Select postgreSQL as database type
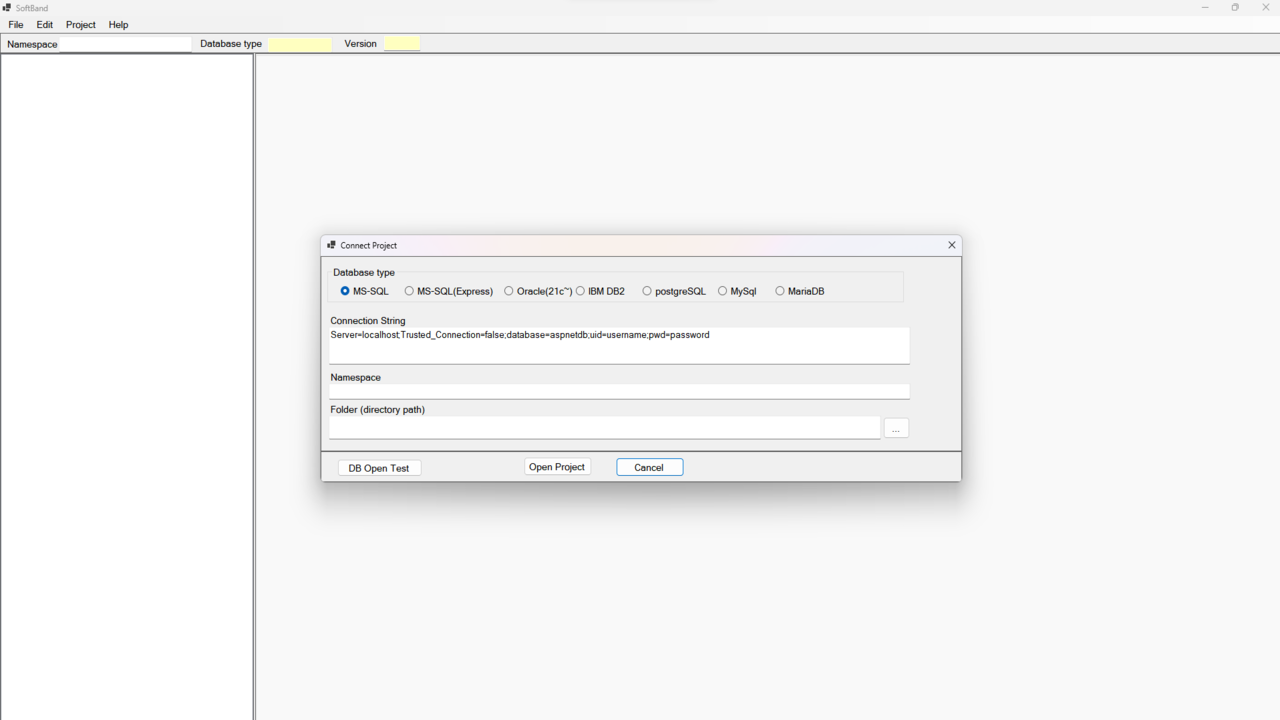Viewport: 1280px width, 720px height. coord(647,291)
